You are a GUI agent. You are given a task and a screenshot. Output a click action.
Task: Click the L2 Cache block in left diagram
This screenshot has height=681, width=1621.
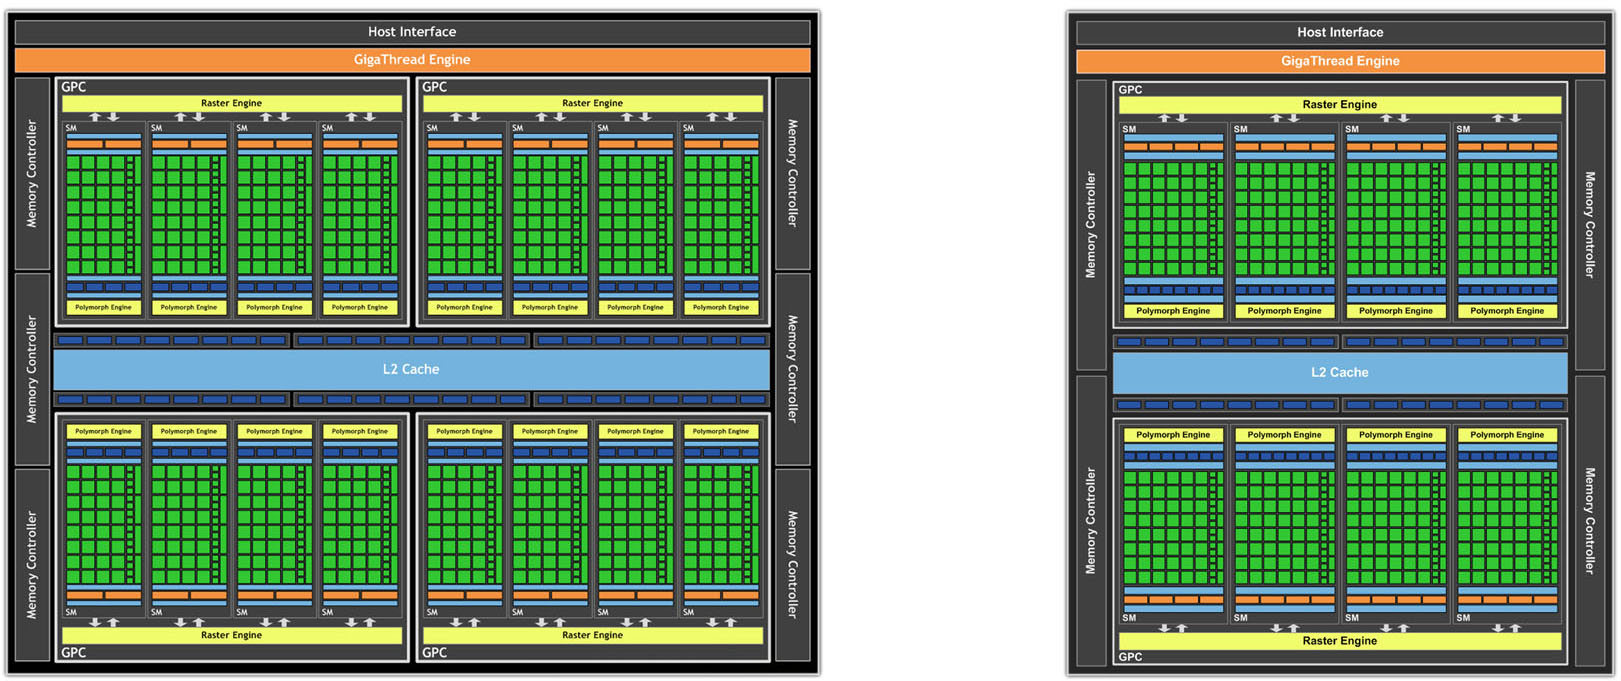click(x=411, y=369)
